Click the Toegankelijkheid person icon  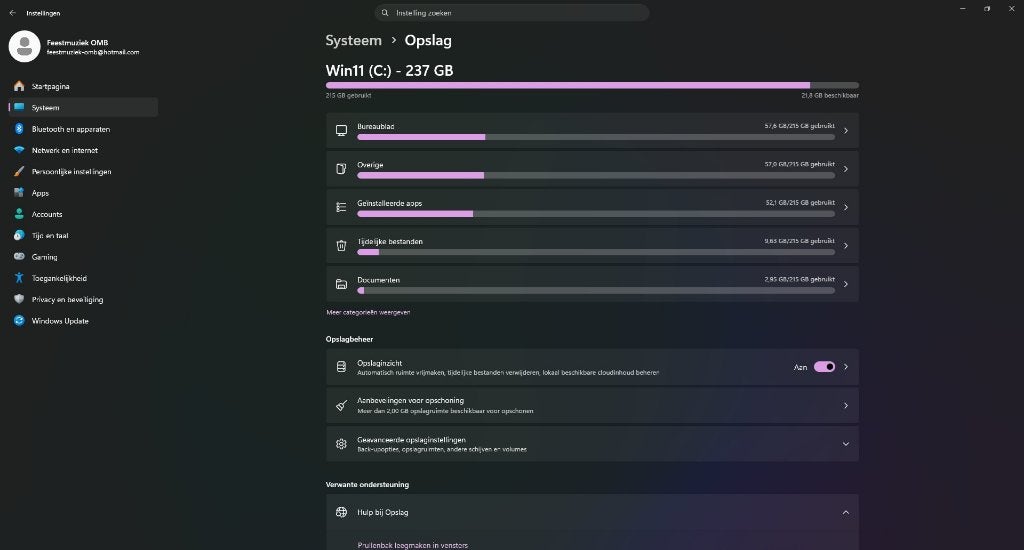pyautogui.click(x=19, y=278)
